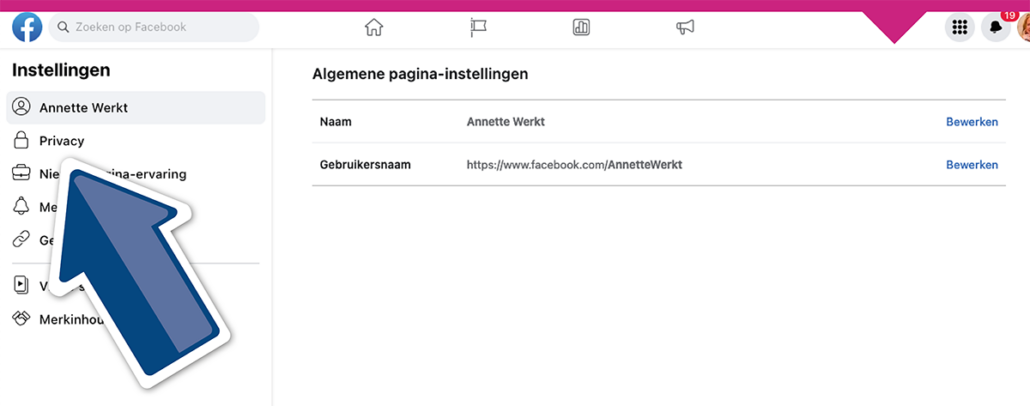Click 'Bewerken' for the Naam row
The image size is (1030, 406).
tap(971, 122)
